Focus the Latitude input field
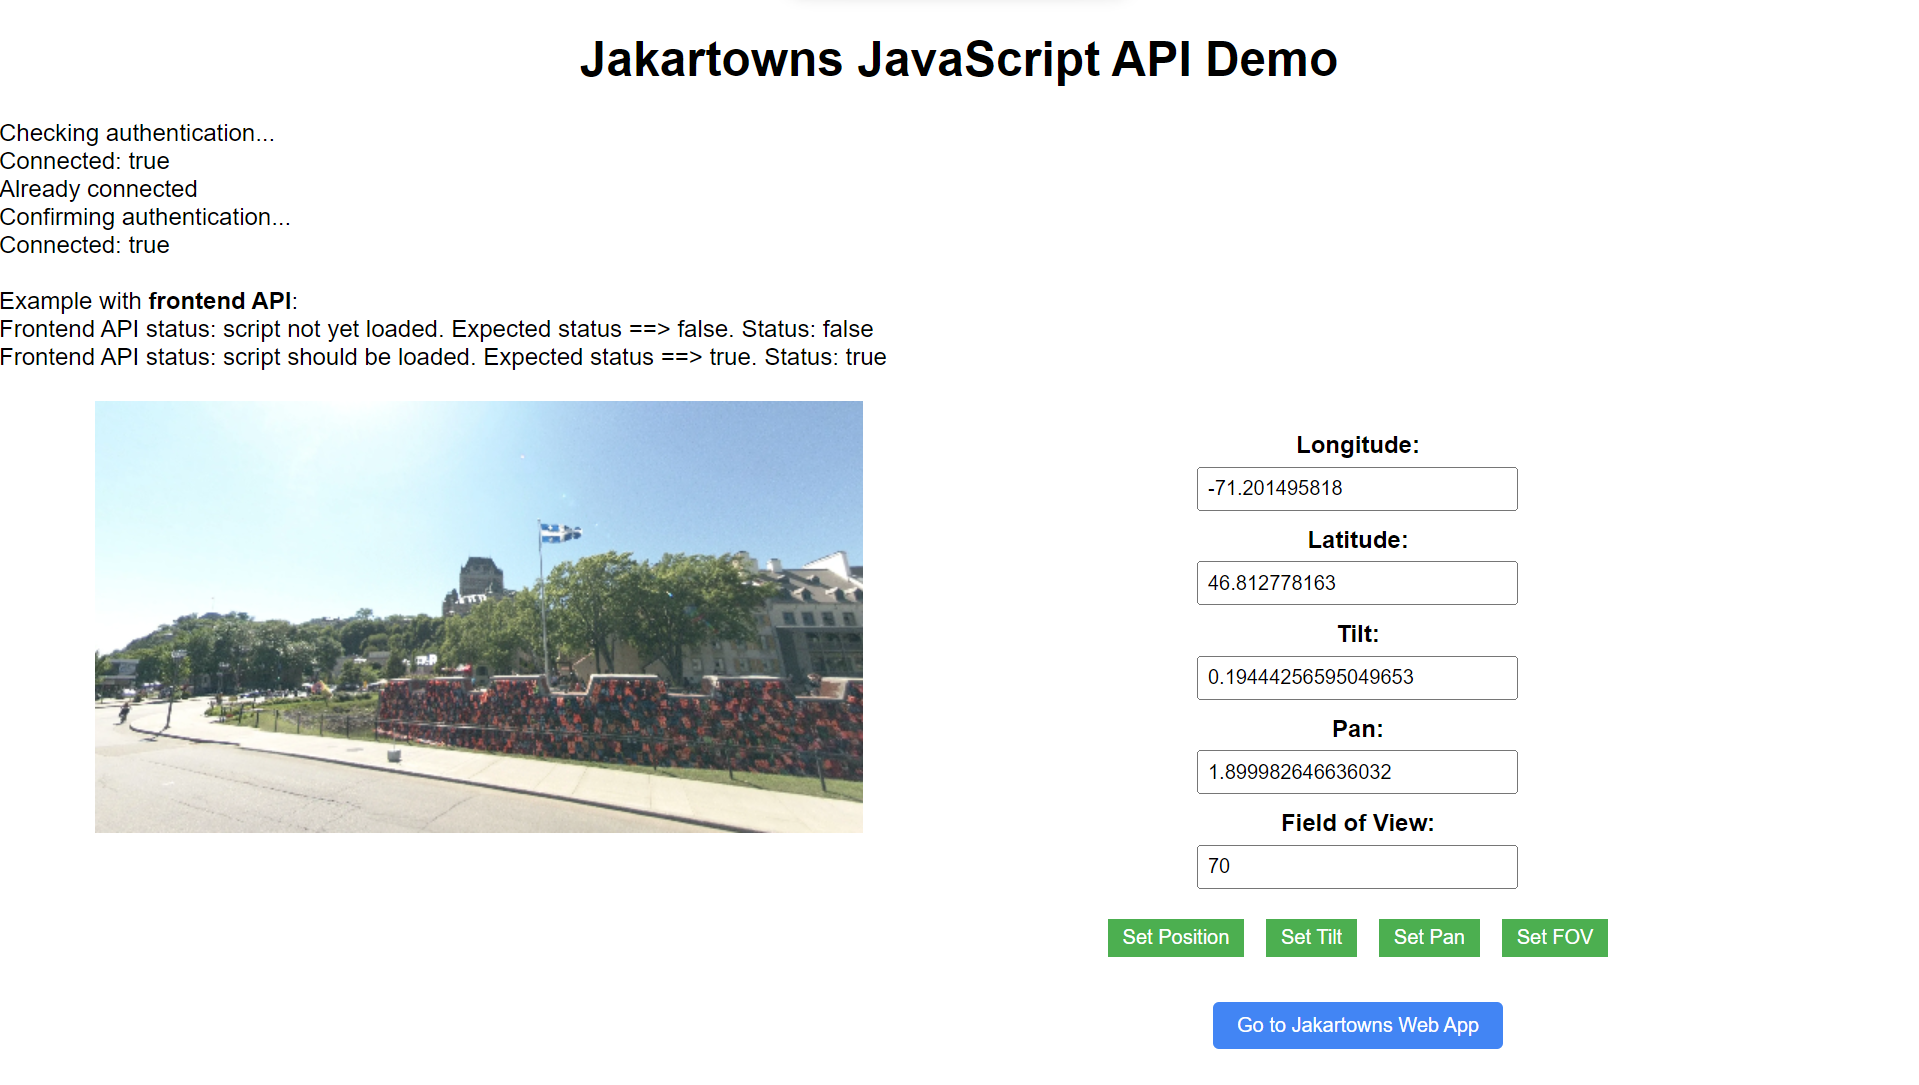The image size is (1919, 1085). pyautogui.click(x=1357, y=583)
